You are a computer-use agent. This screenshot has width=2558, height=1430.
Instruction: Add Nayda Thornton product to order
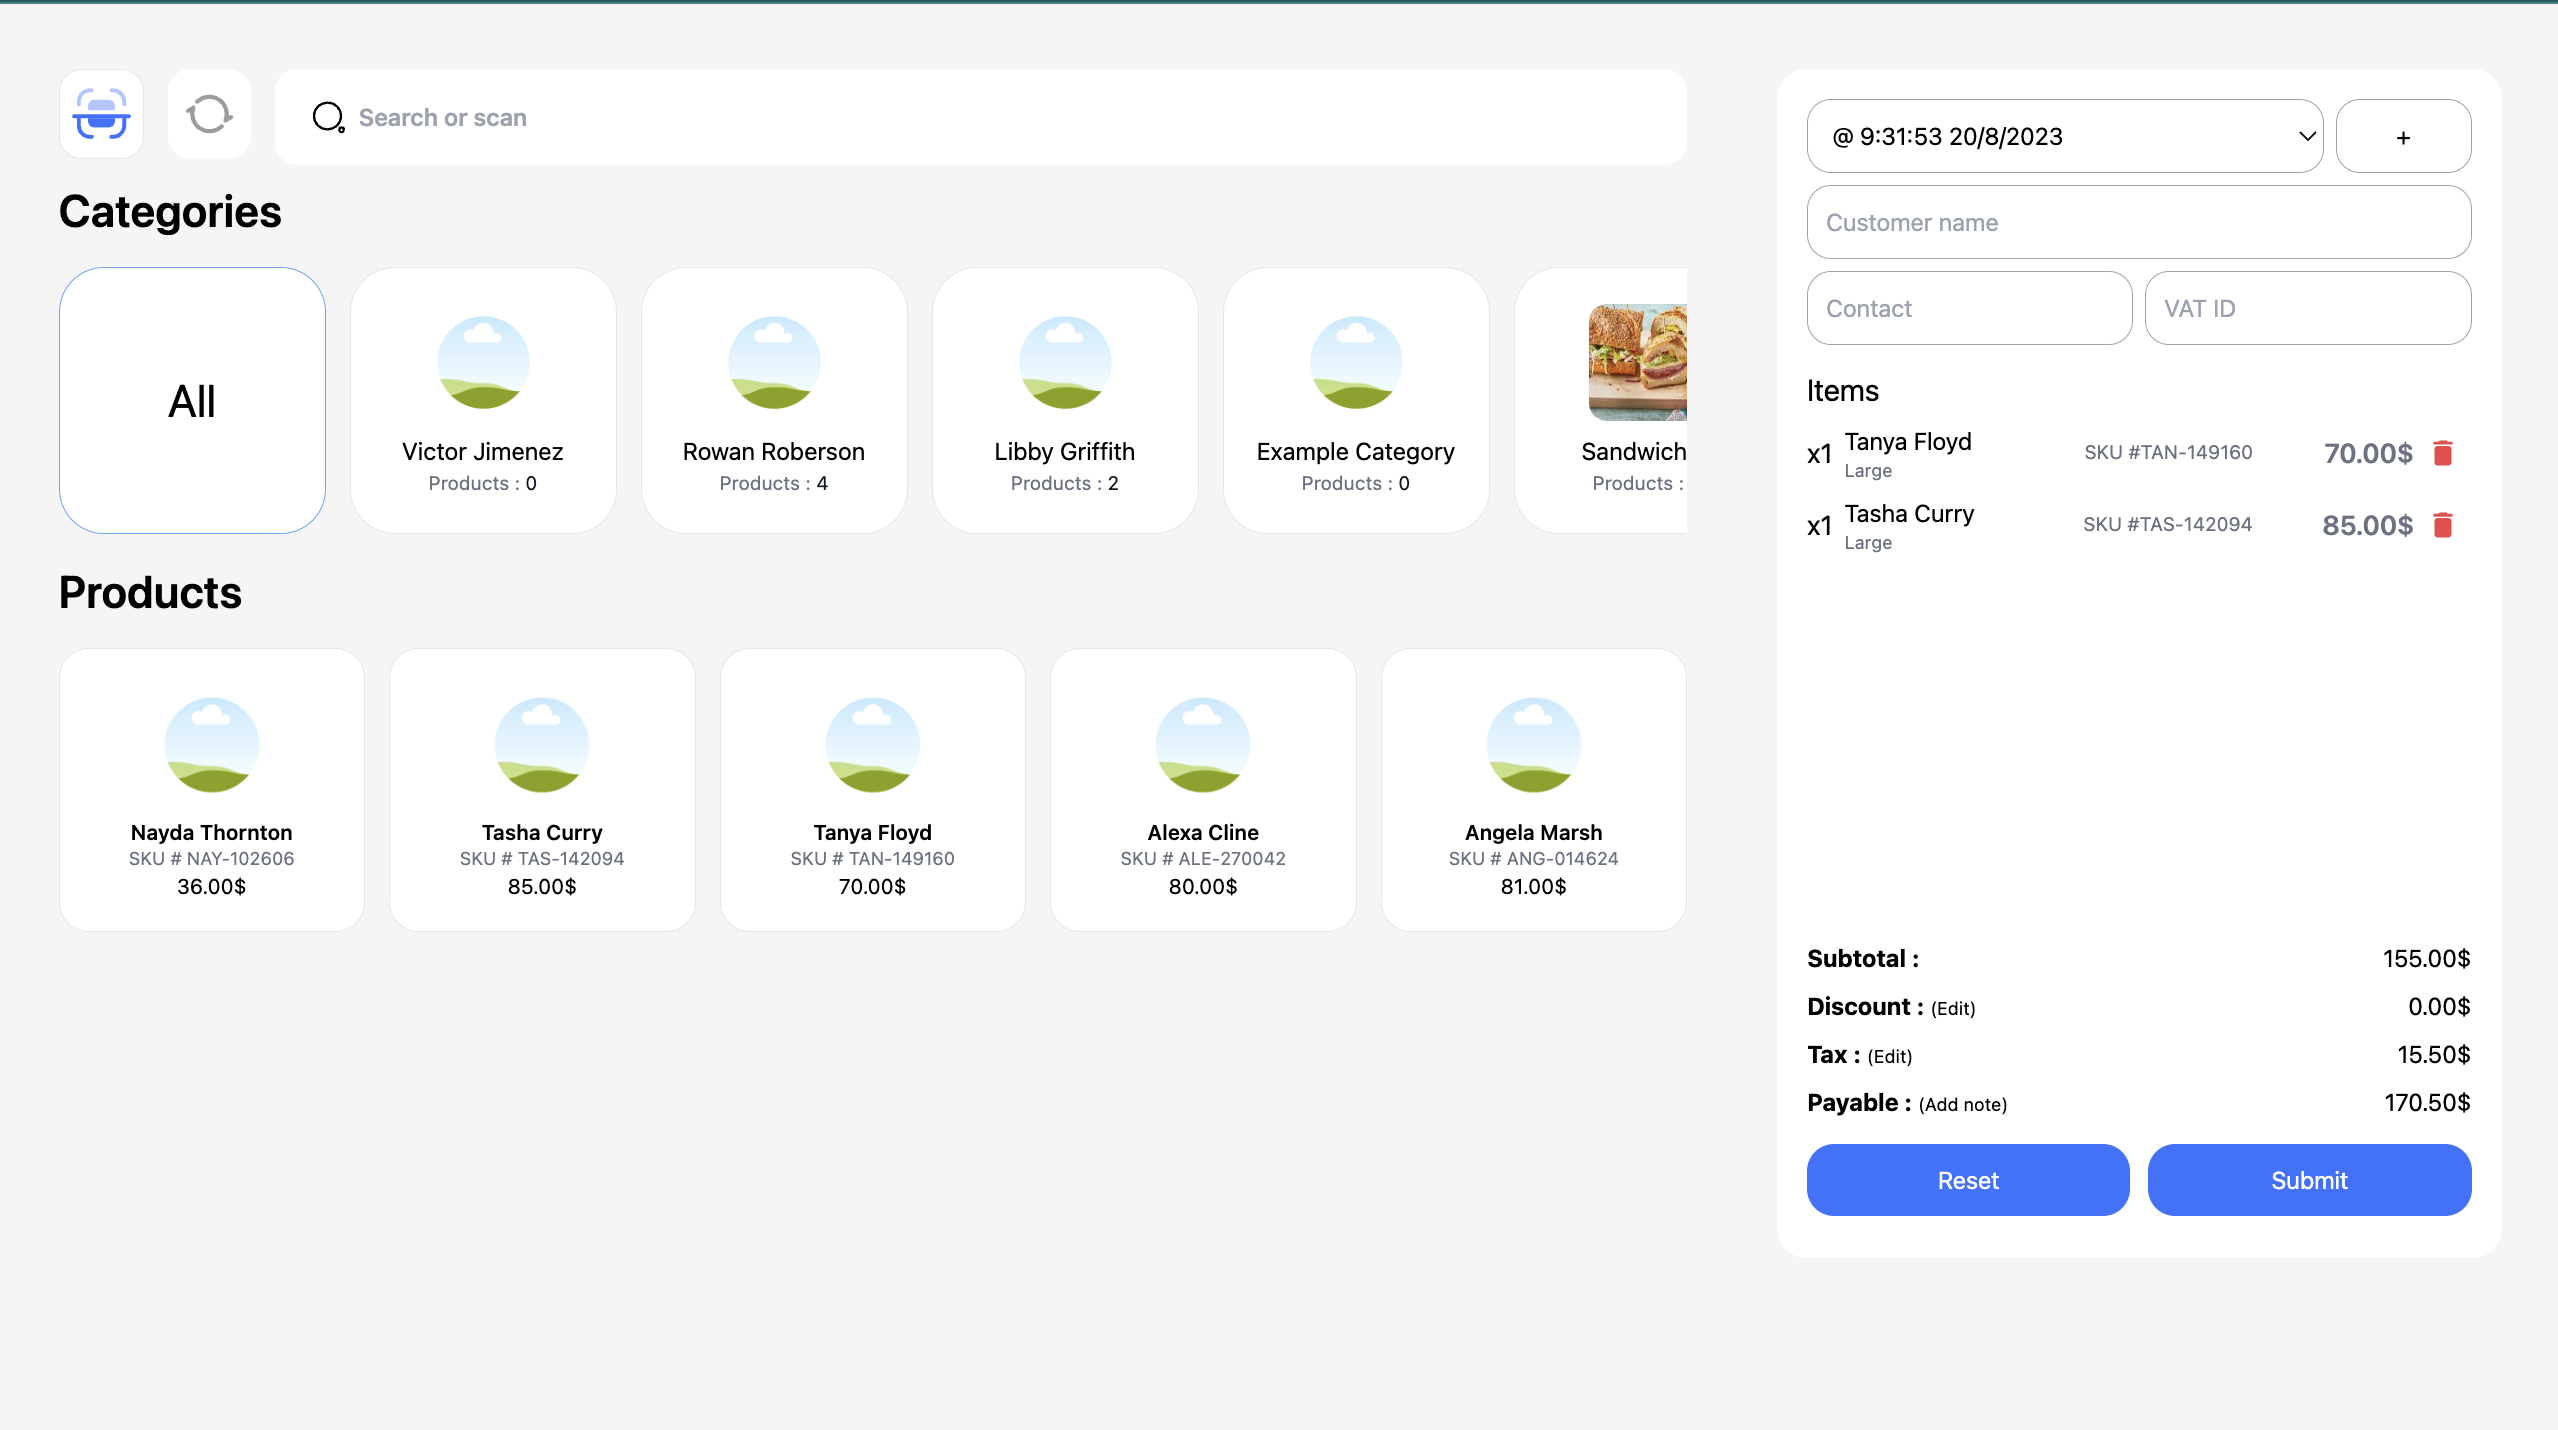click(x=211, y=790)
